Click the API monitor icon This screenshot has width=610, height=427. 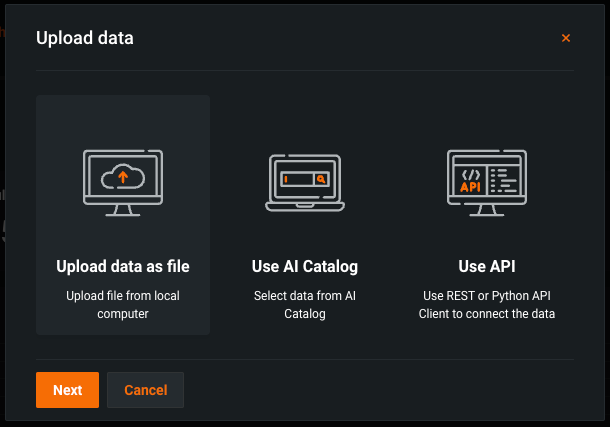click(x=486, y=182)
